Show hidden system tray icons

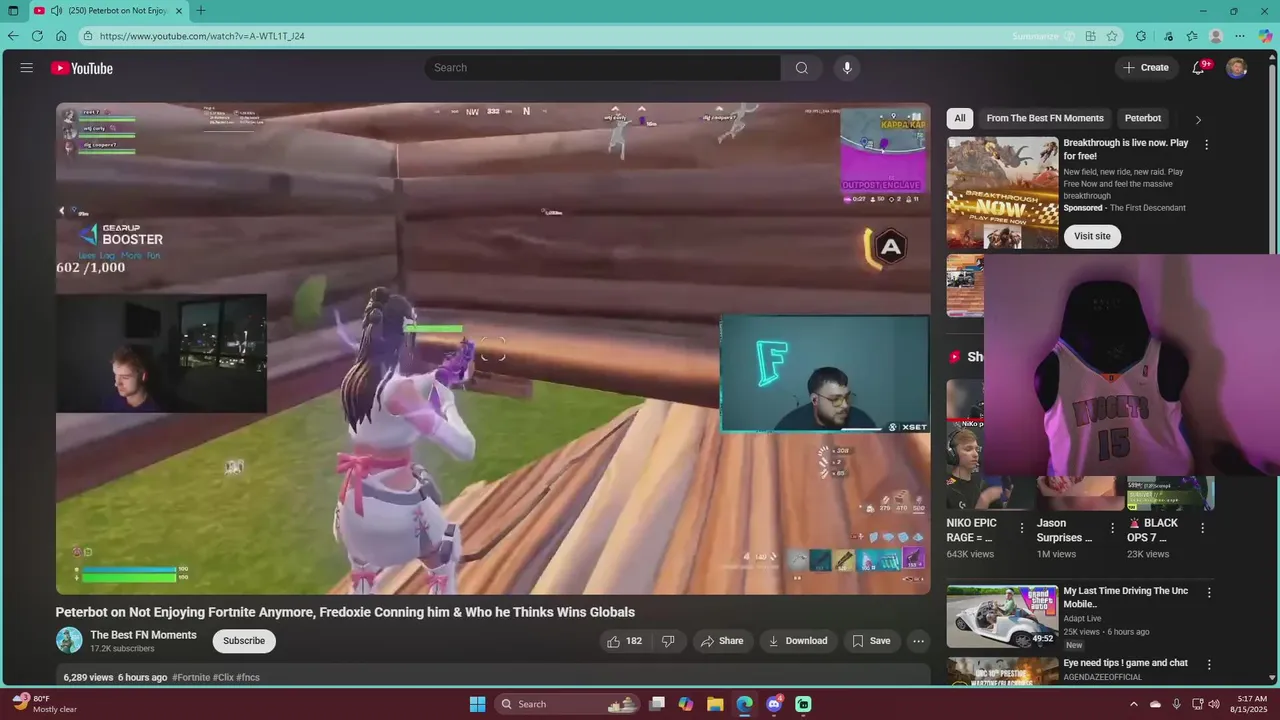[x=1134, y=704]
